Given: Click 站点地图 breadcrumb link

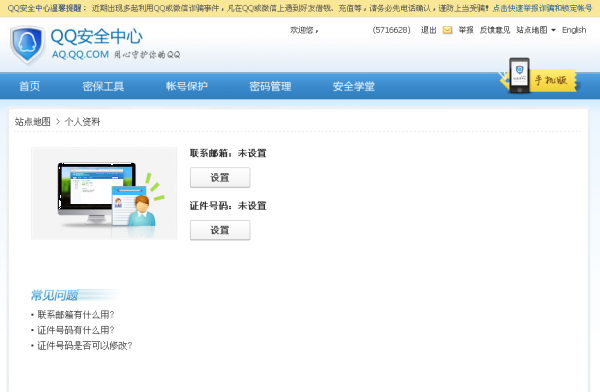Looking at the screenshot, I should 33,122.
